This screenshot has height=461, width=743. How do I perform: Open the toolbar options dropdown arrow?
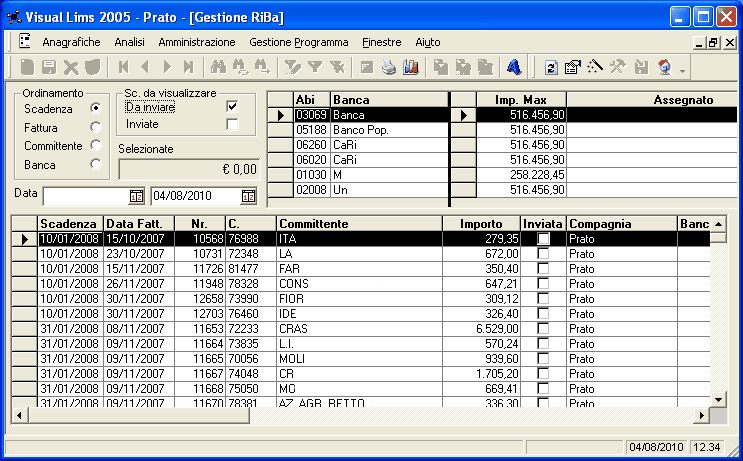(x=682, y=71)
